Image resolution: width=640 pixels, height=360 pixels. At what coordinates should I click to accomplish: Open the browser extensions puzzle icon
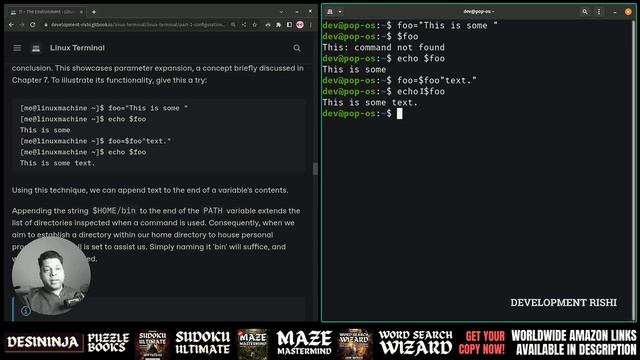click(278, 25)
